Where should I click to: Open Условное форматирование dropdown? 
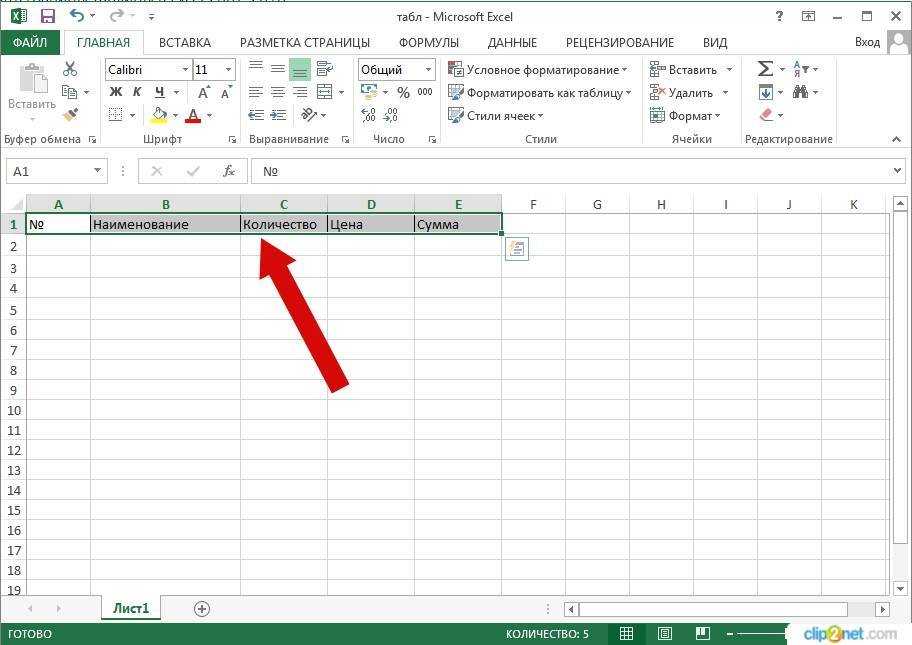click(x=539, y=70)
